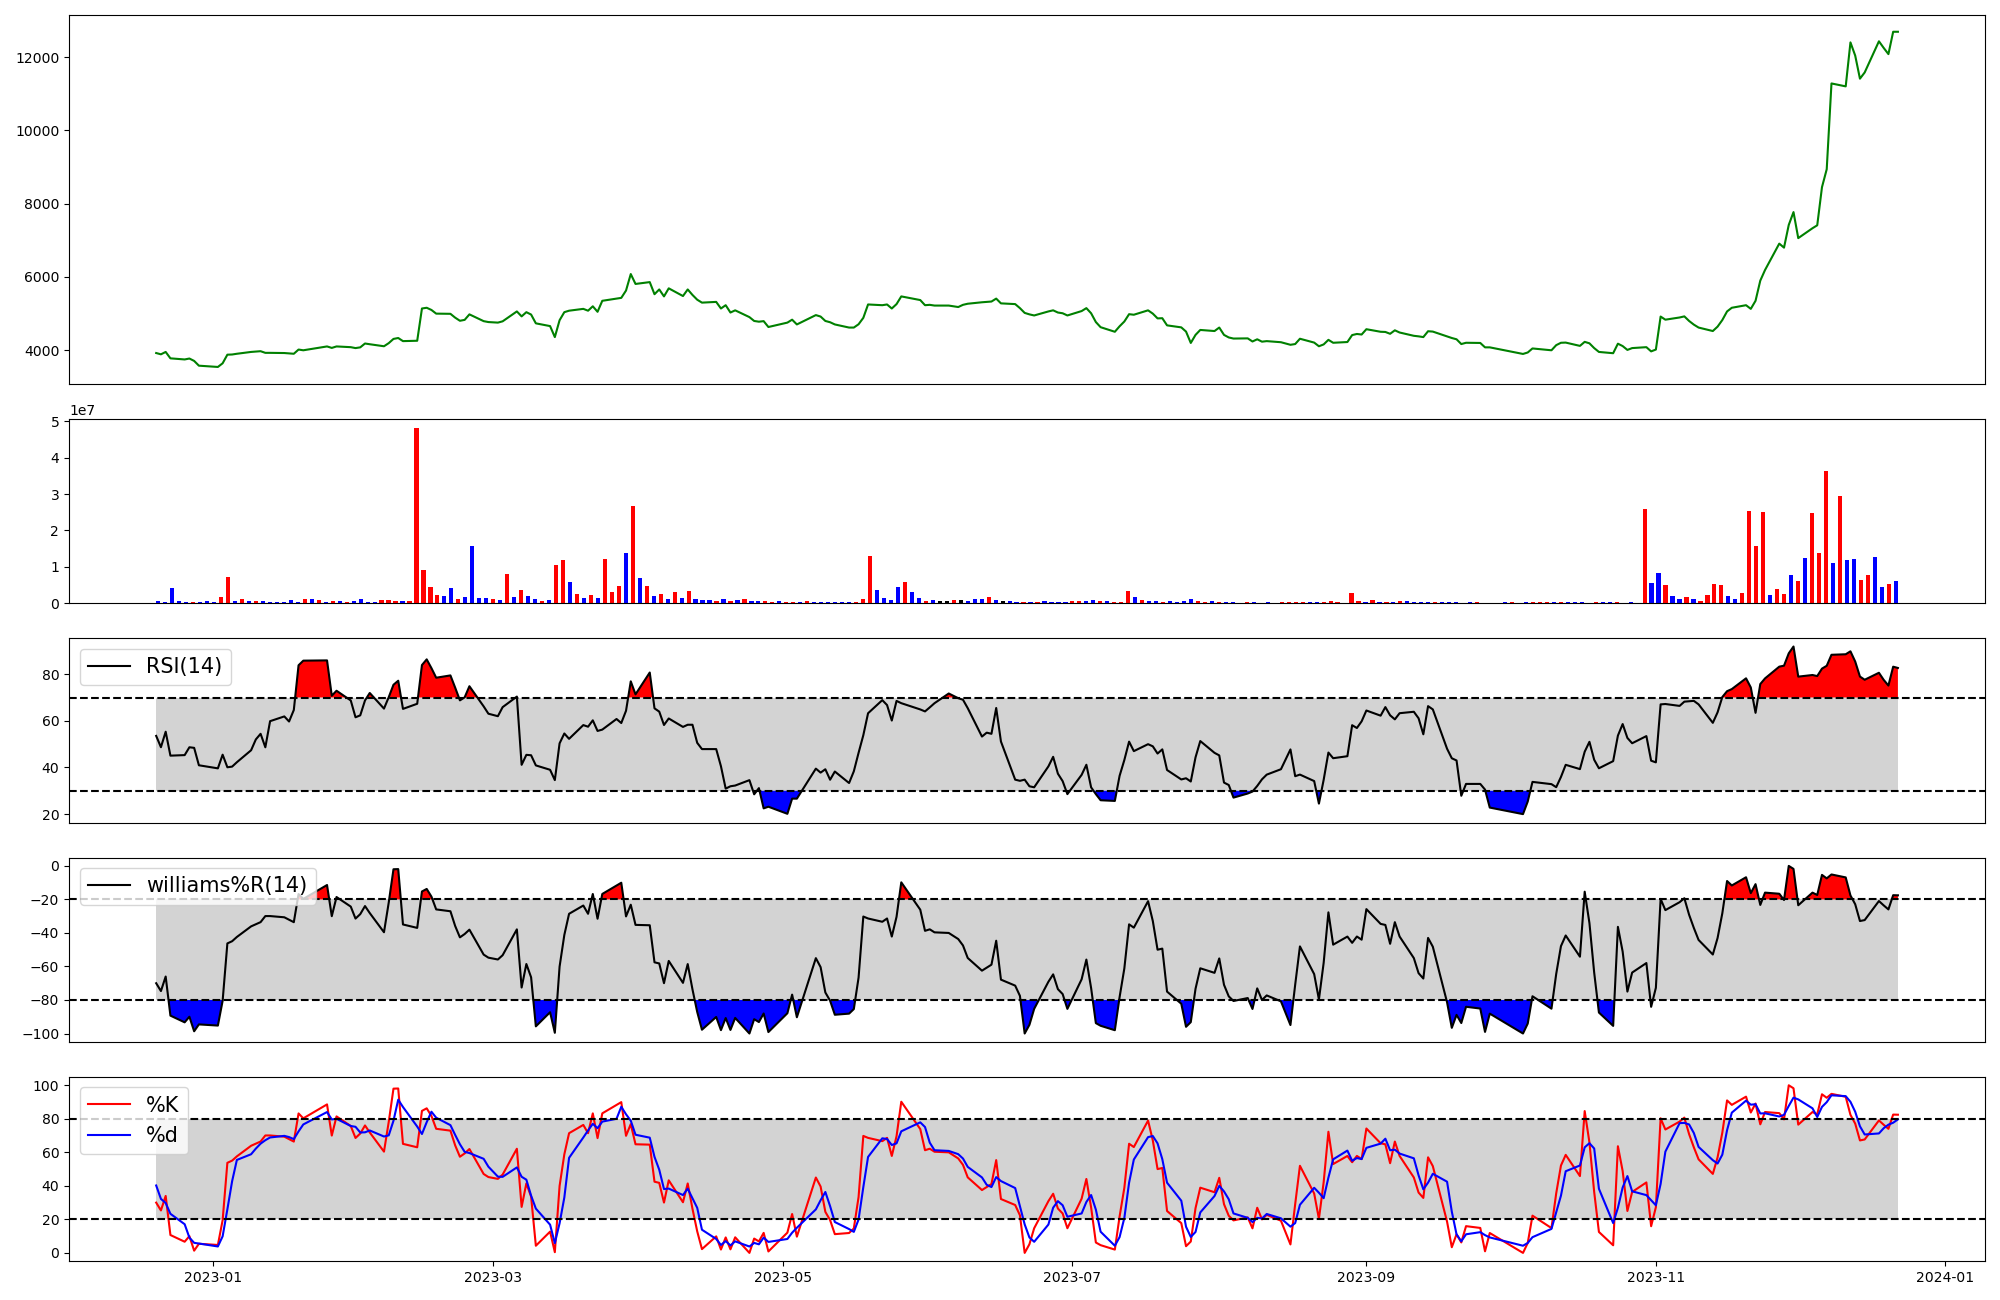Image resolution: width=2000 pixels, height=1300 pixels.
Task: Click the 1e7 volume scale label
Action: 82,411
